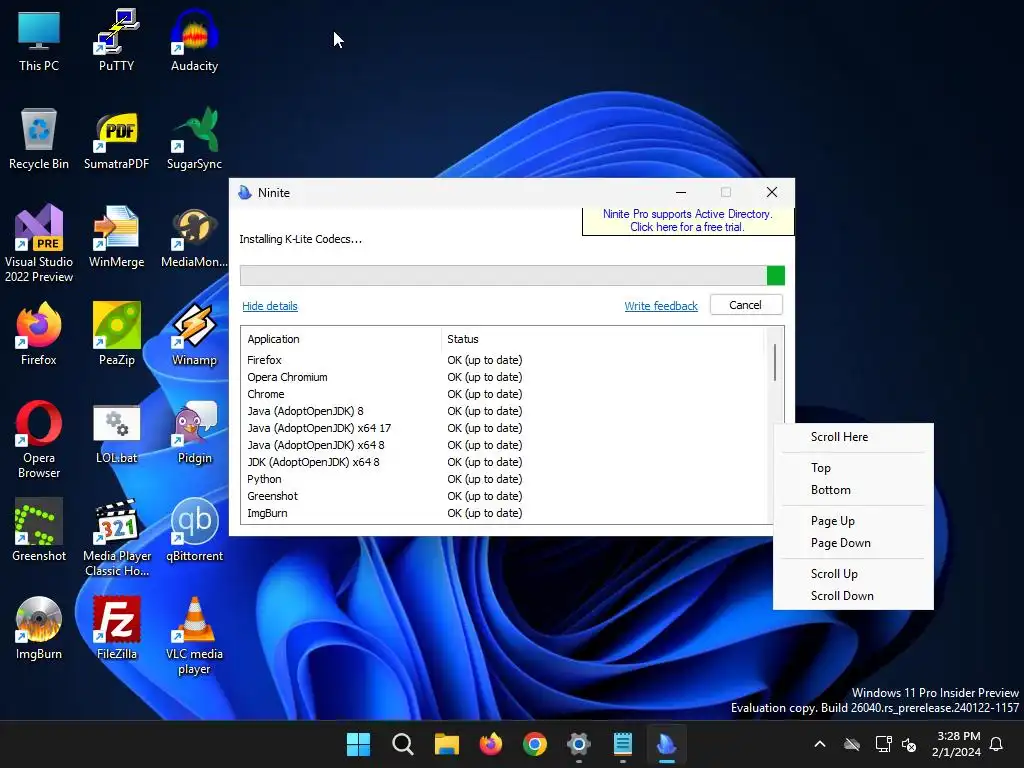
Task: Click the Status column header
Action: point(602,339)
